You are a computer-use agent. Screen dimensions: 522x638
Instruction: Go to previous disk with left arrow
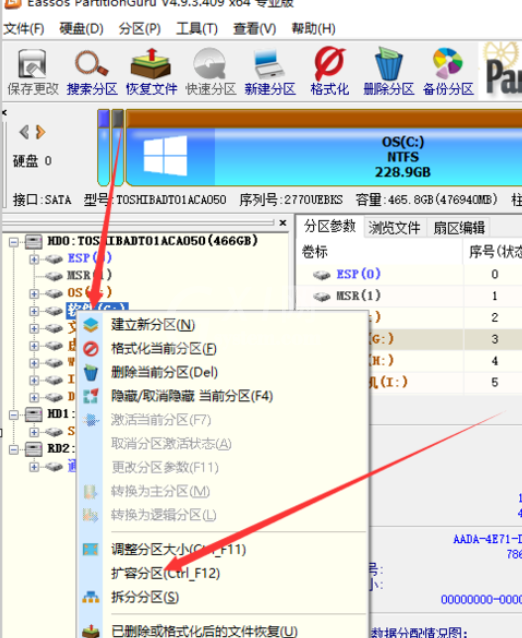point(24,132)
